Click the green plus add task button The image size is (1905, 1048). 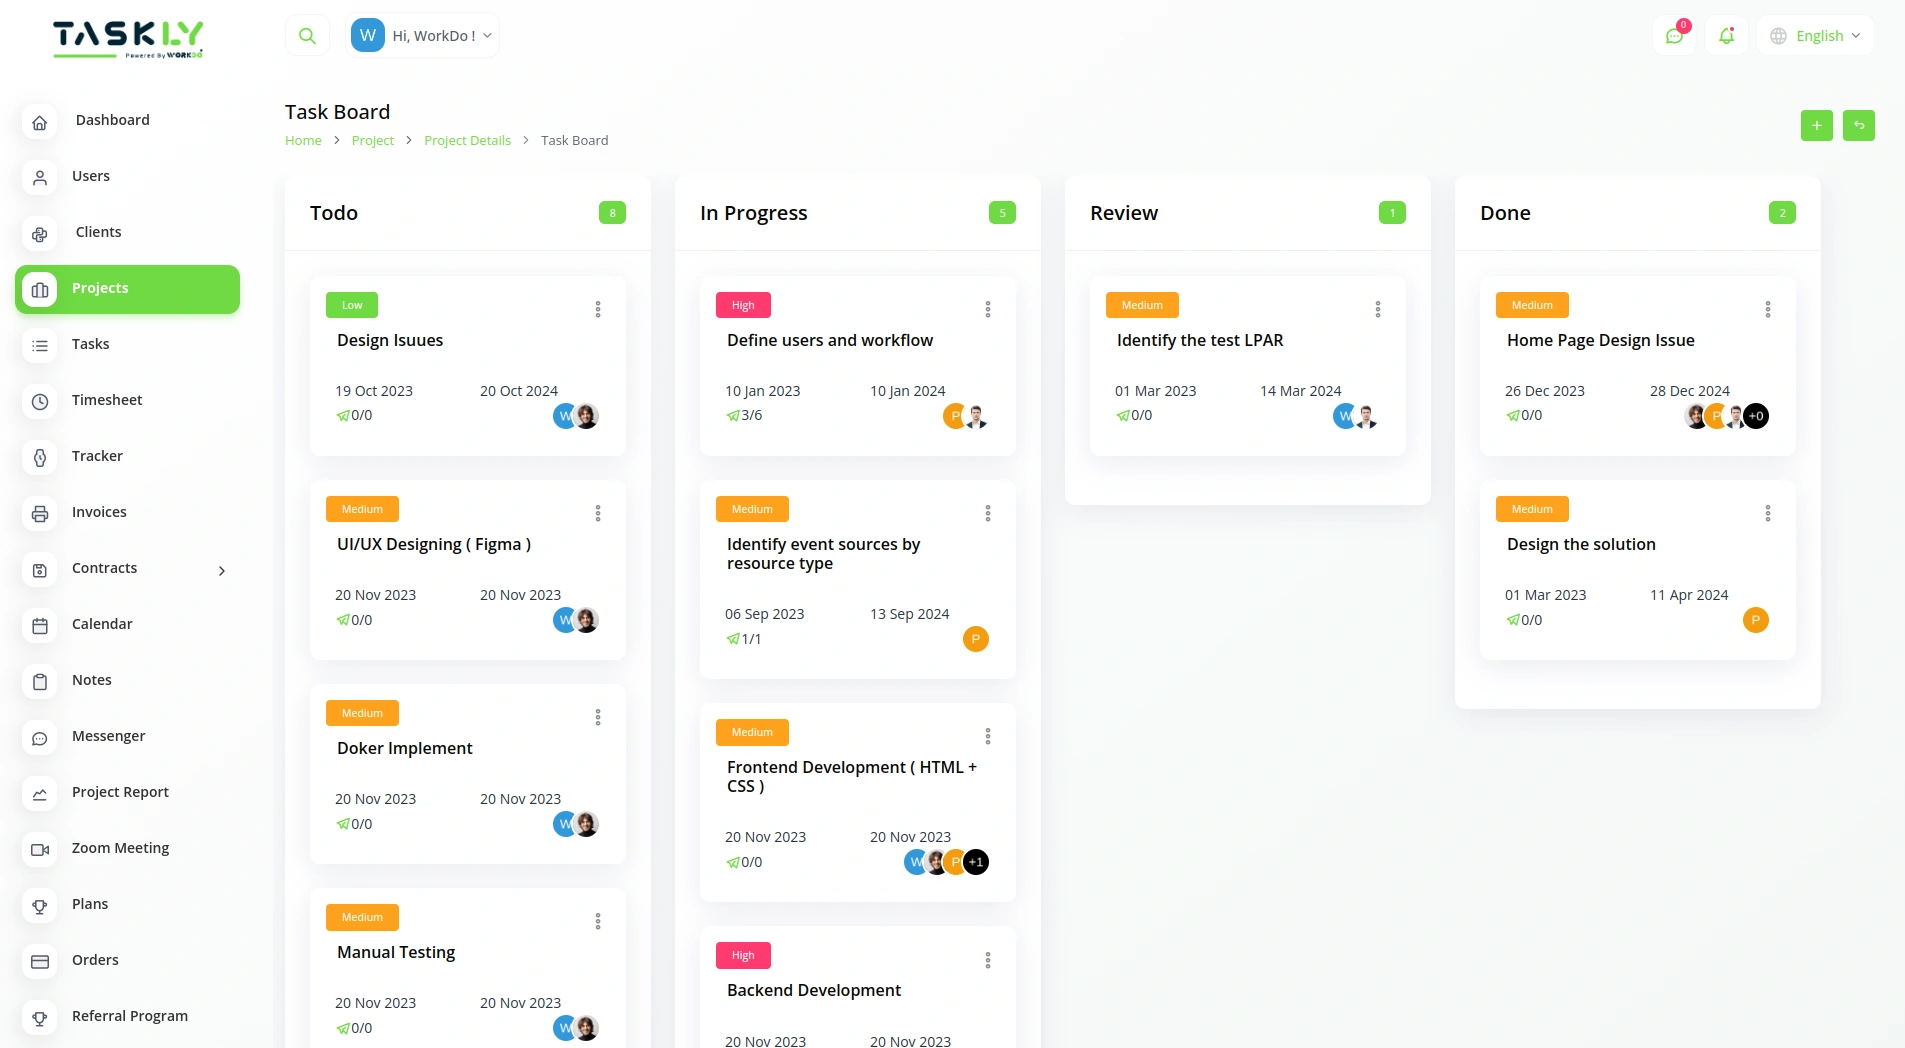point(1816,125)
